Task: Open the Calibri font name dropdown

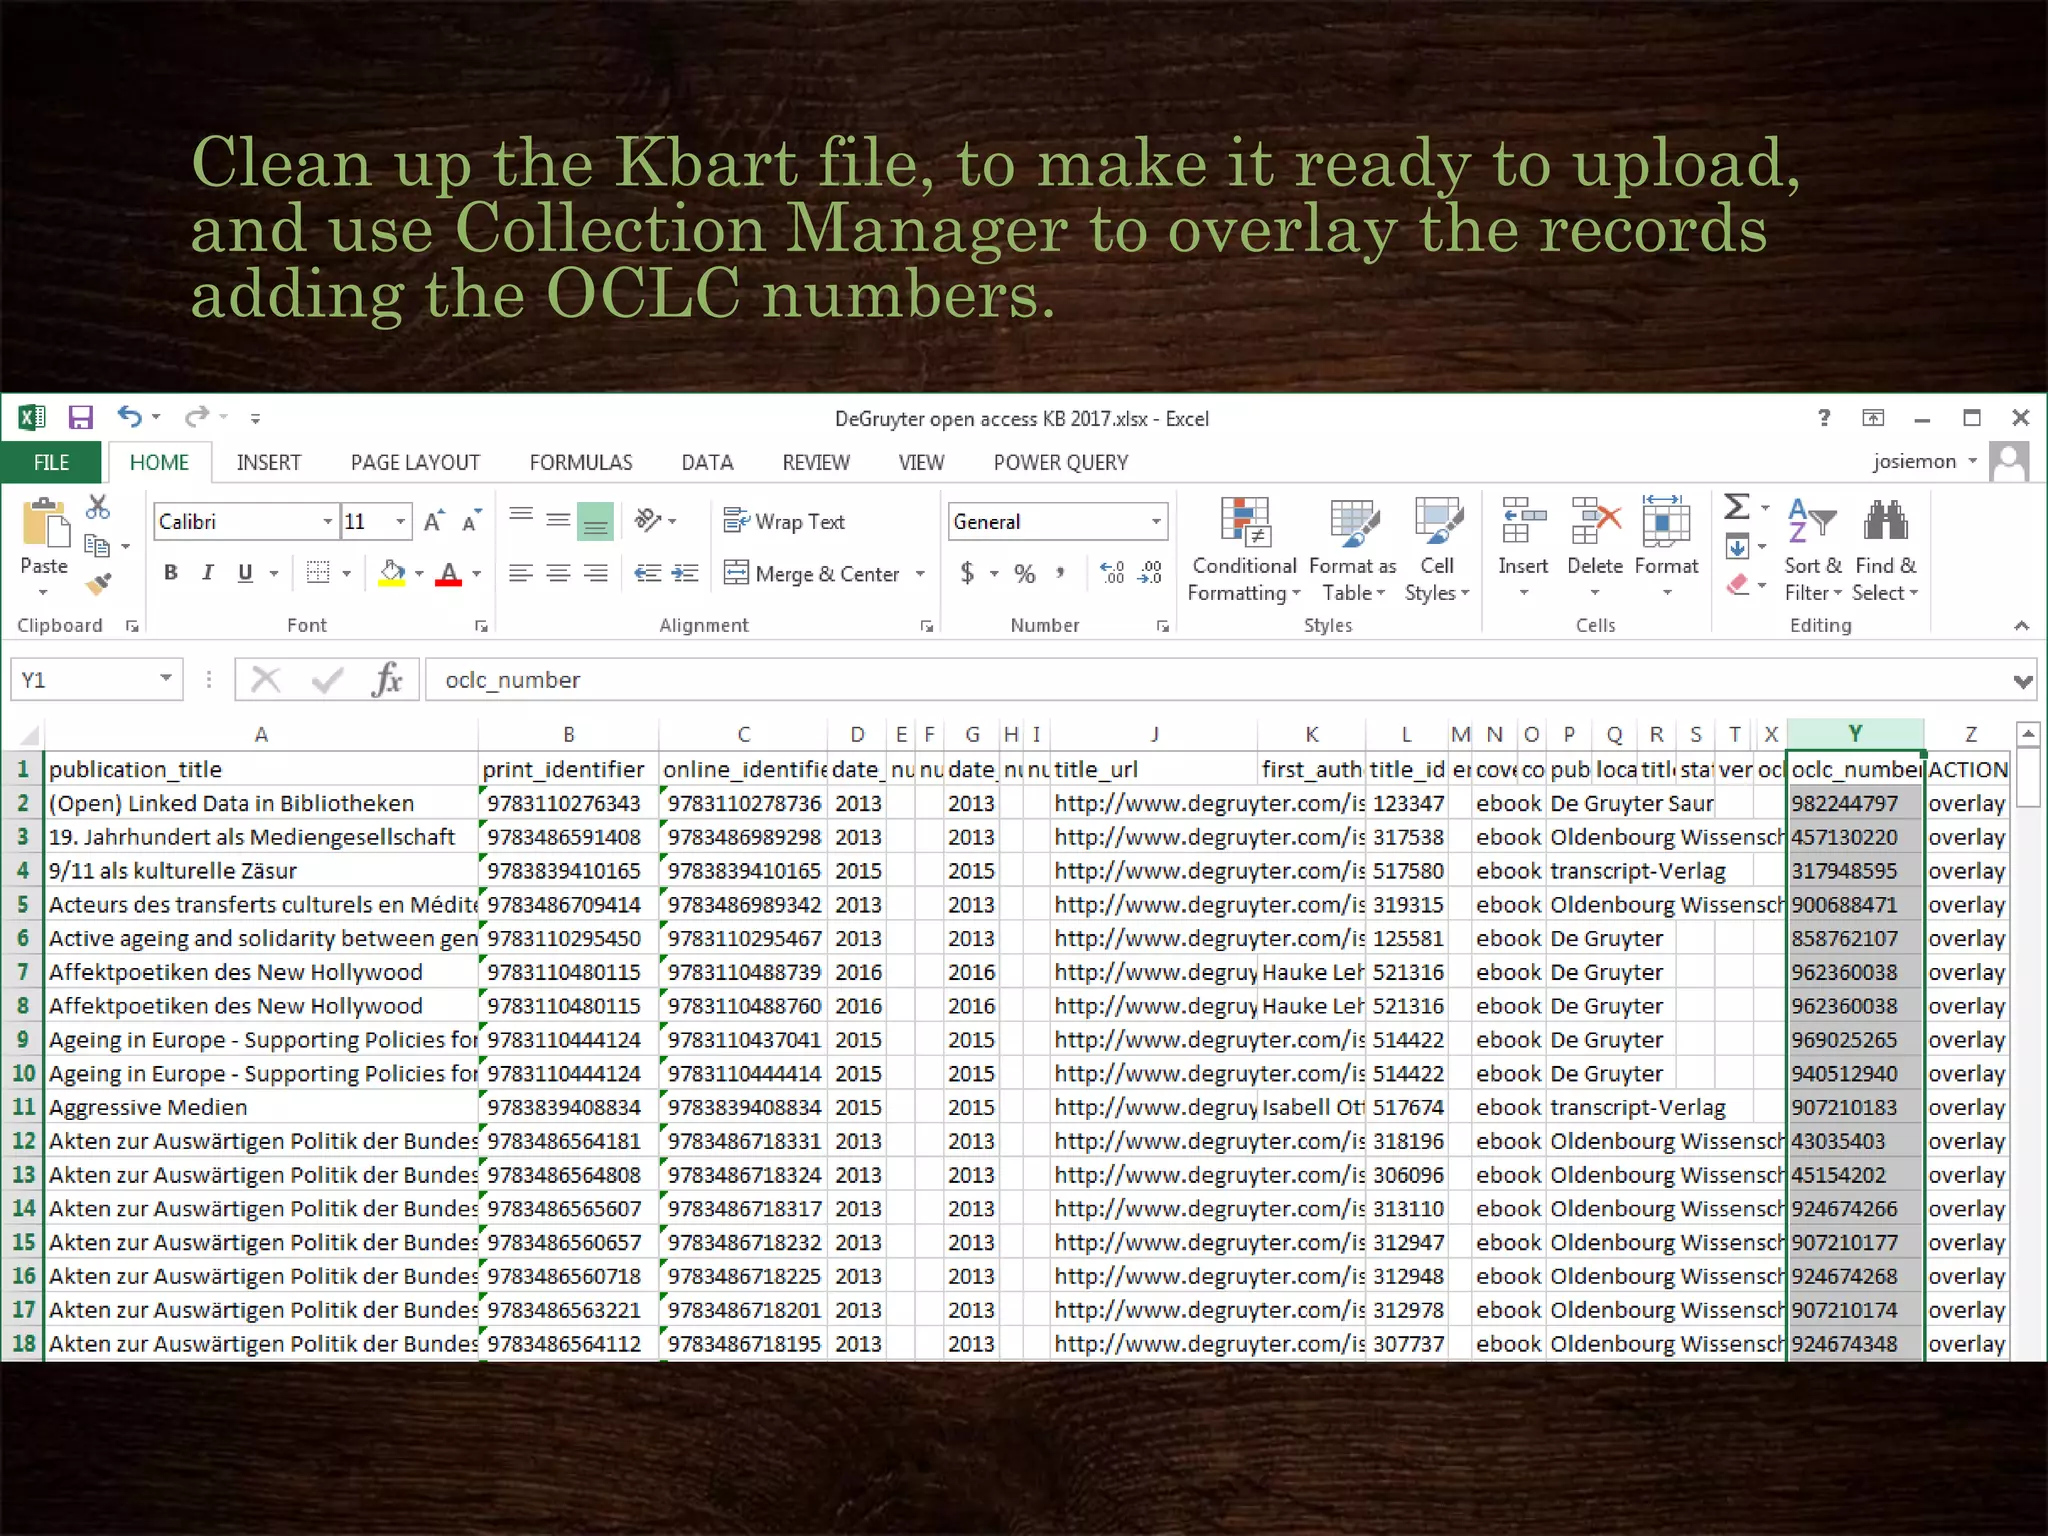Action: click(x=327, y=521)
